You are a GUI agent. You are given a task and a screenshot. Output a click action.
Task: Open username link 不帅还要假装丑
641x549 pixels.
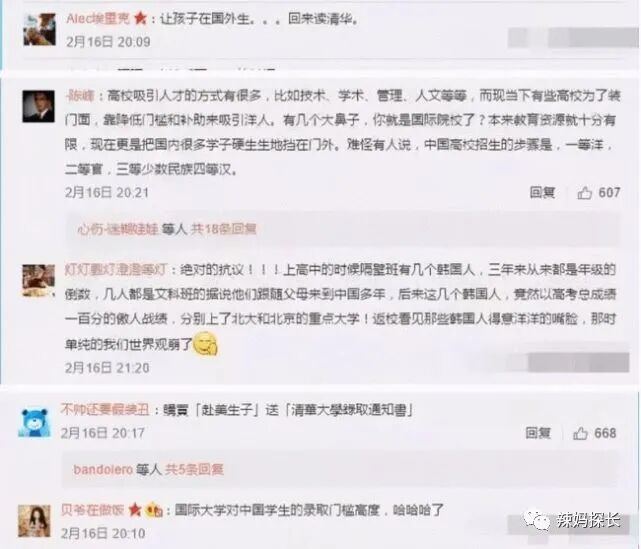tap(105, 409)
